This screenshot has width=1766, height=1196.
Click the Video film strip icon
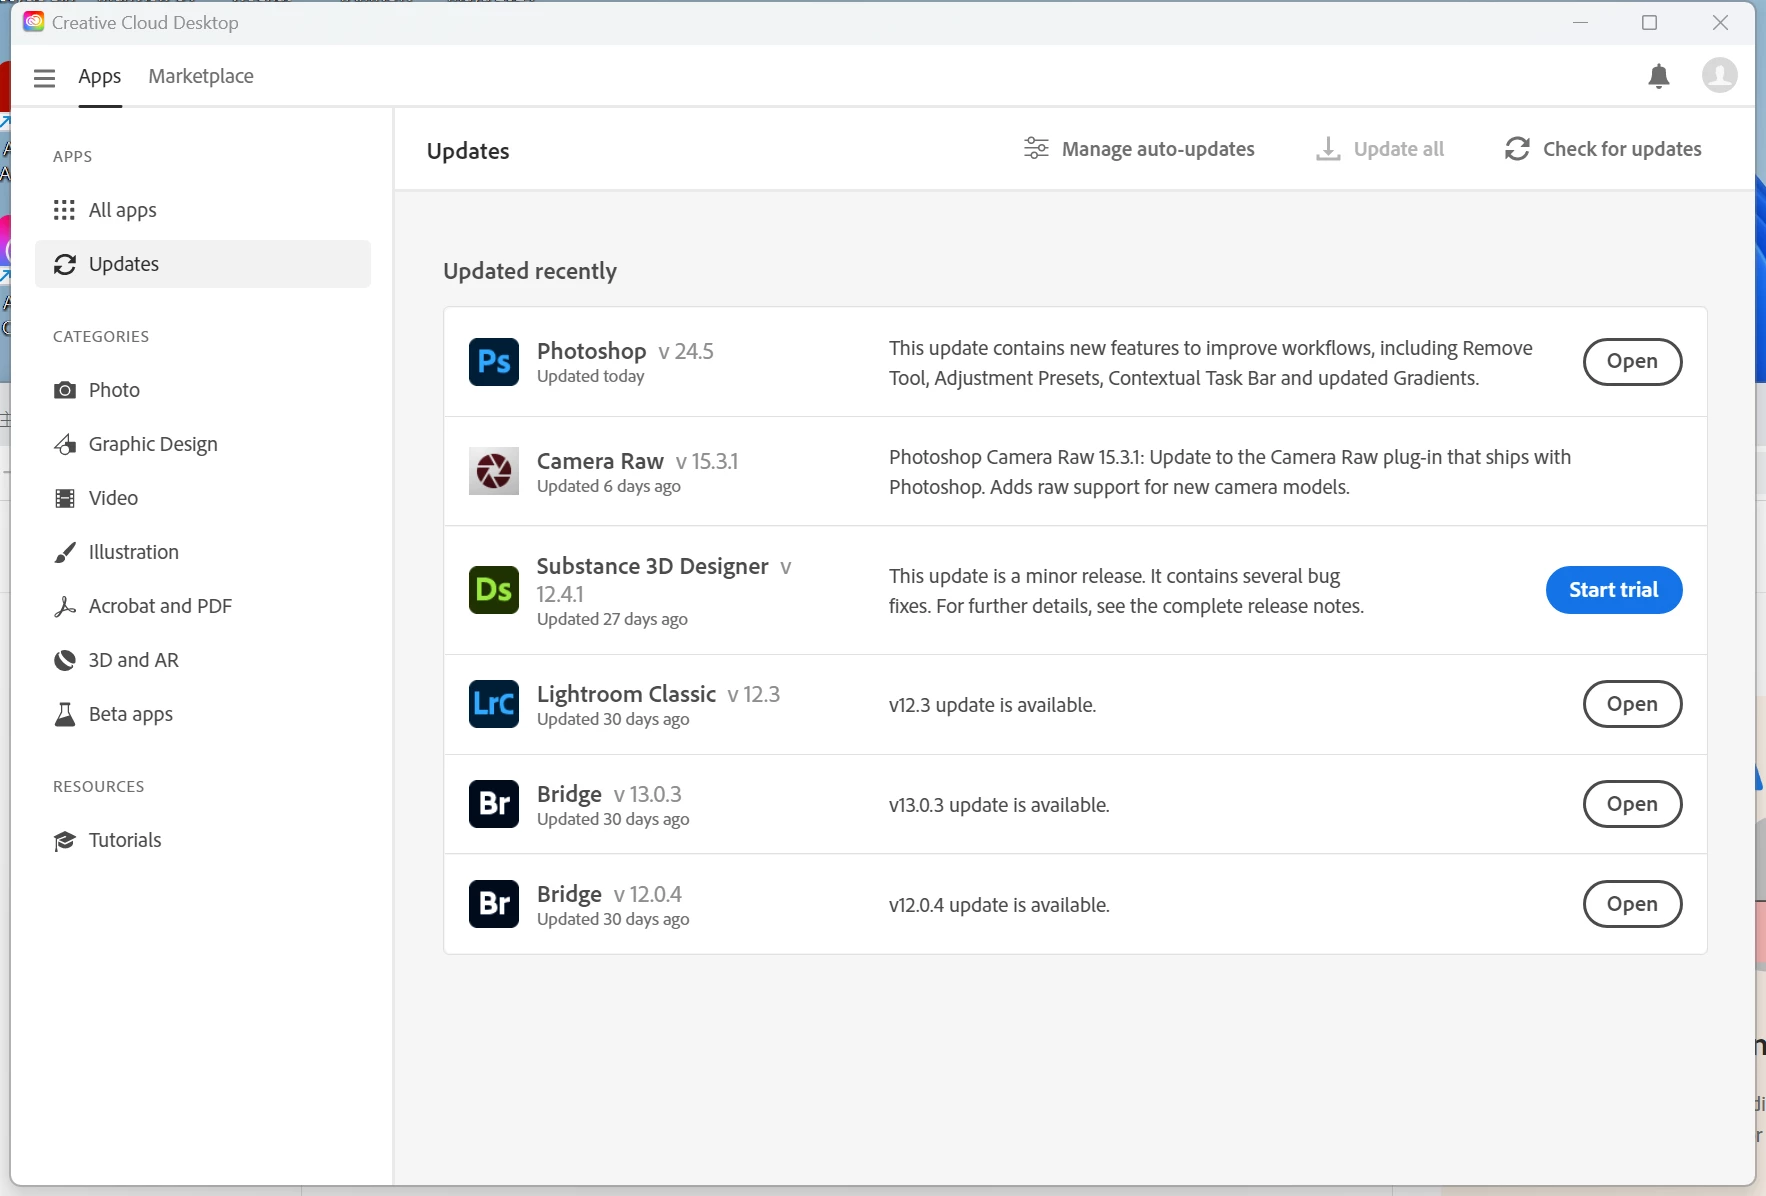click(65, 498)
